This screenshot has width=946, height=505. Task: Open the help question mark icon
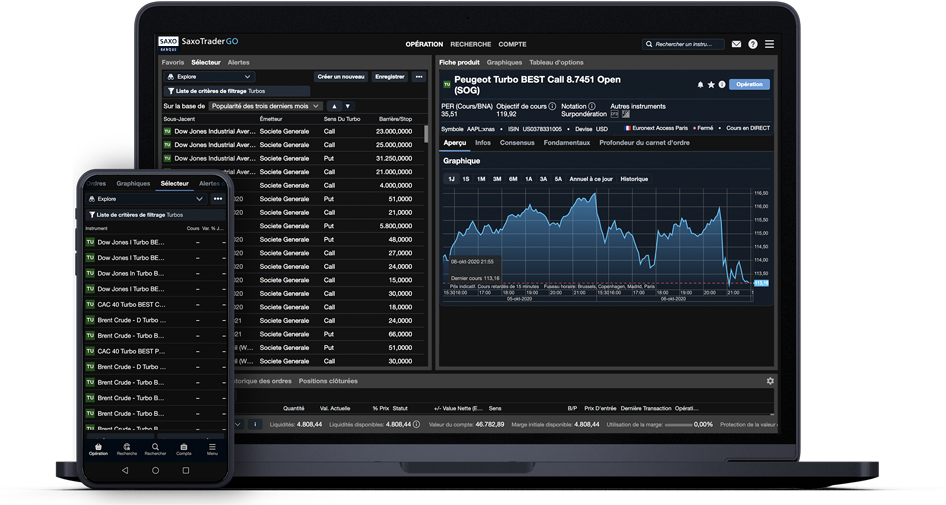753,44
